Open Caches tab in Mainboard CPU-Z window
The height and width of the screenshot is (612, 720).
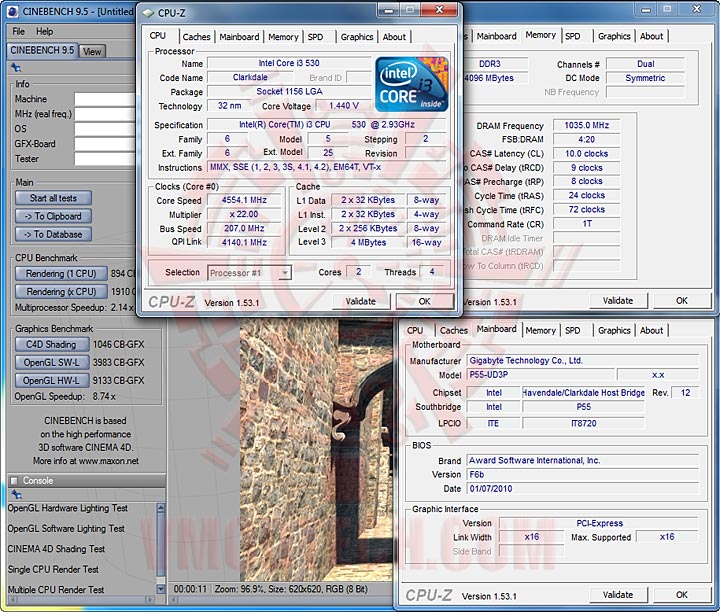[454, 331]
